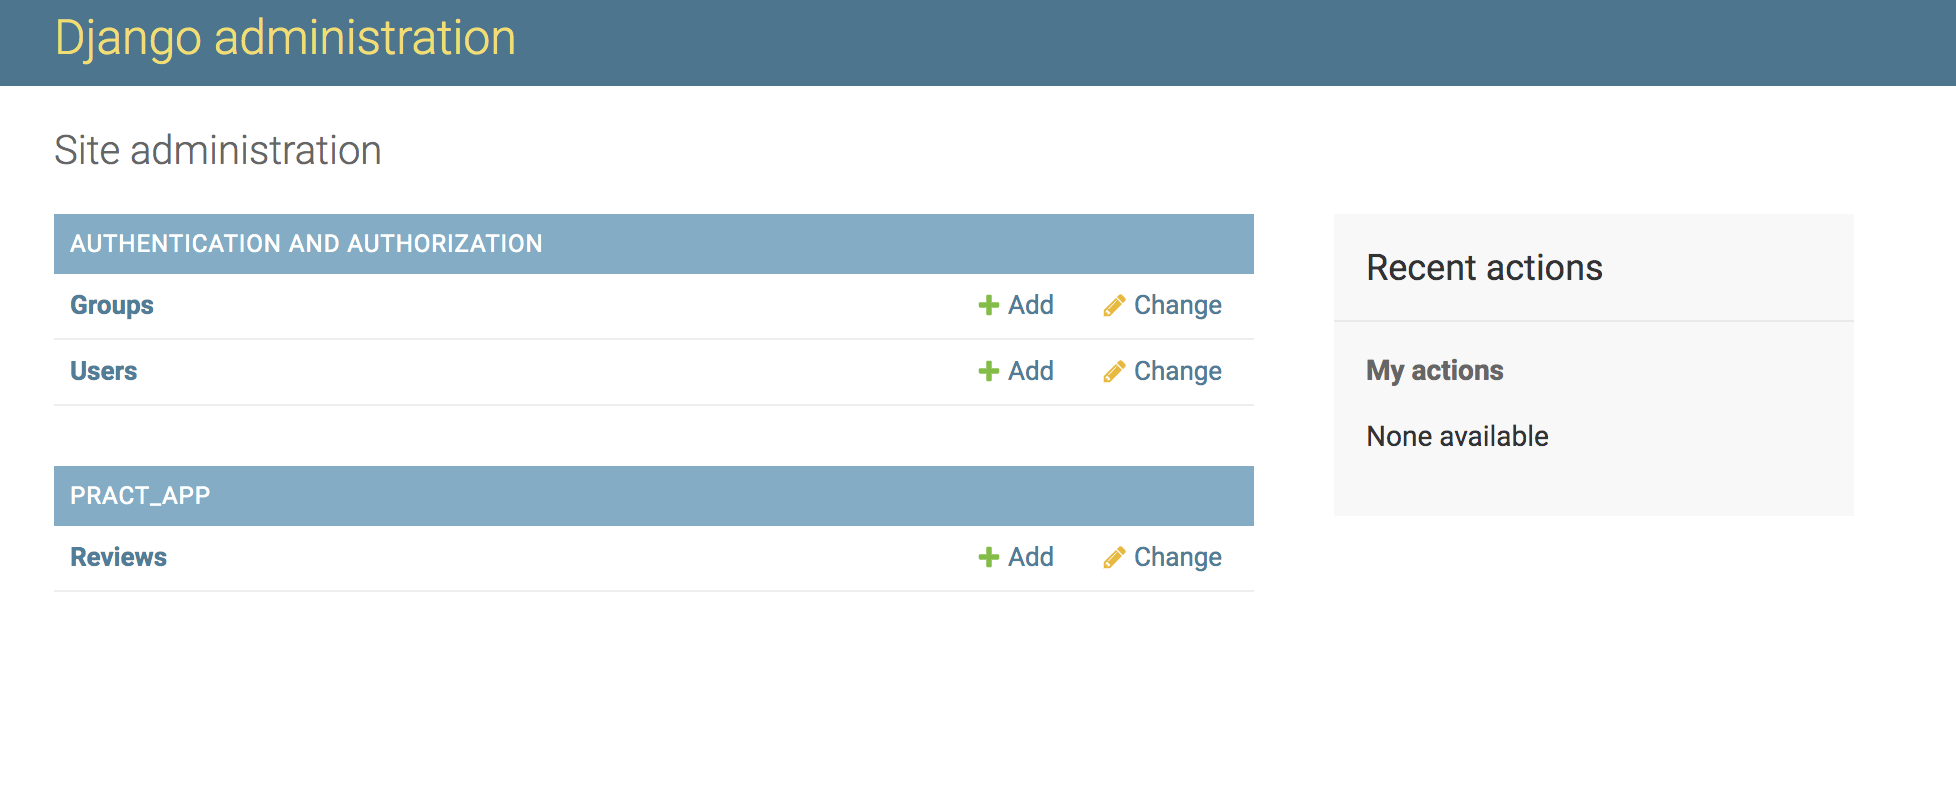
Task: Click the Add link for Reviews
Action: [x=1030, y=557]
